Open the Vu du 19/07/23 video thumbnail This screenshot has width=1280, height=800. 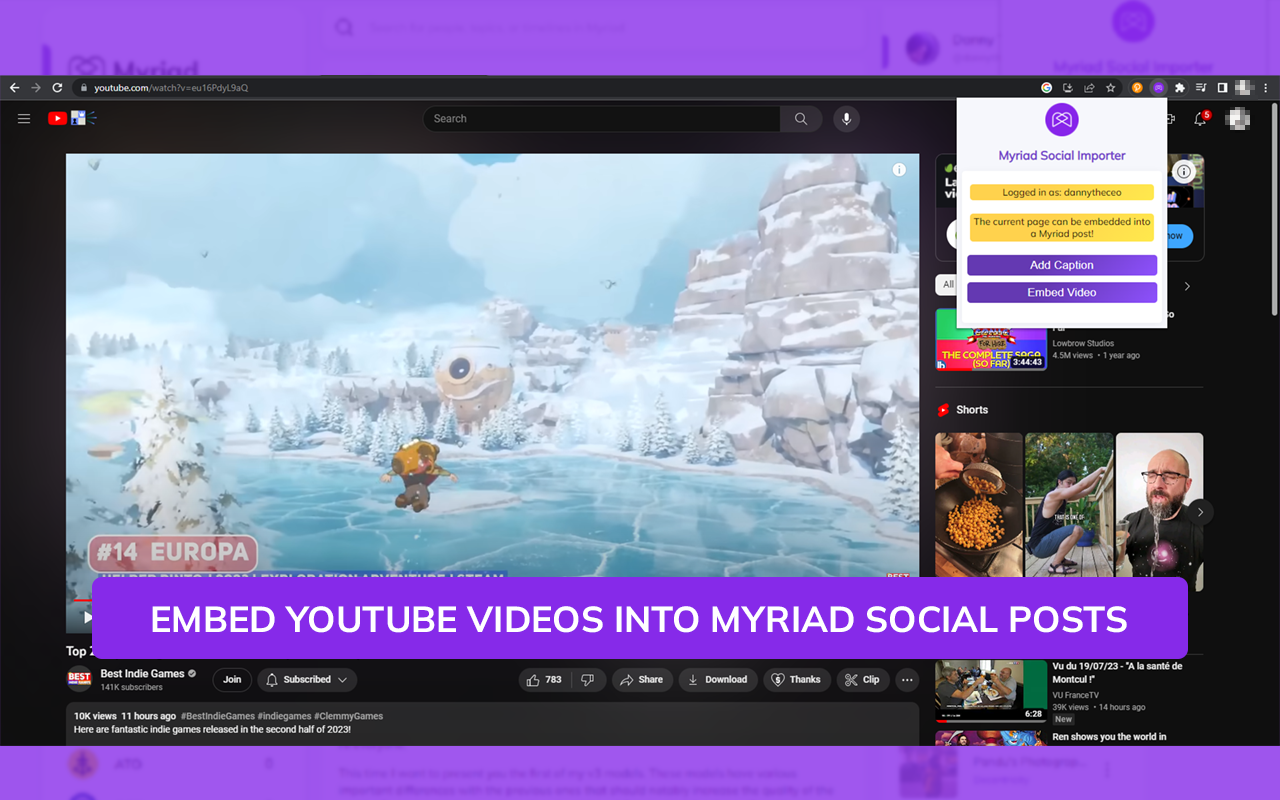[x=991, y=691]
